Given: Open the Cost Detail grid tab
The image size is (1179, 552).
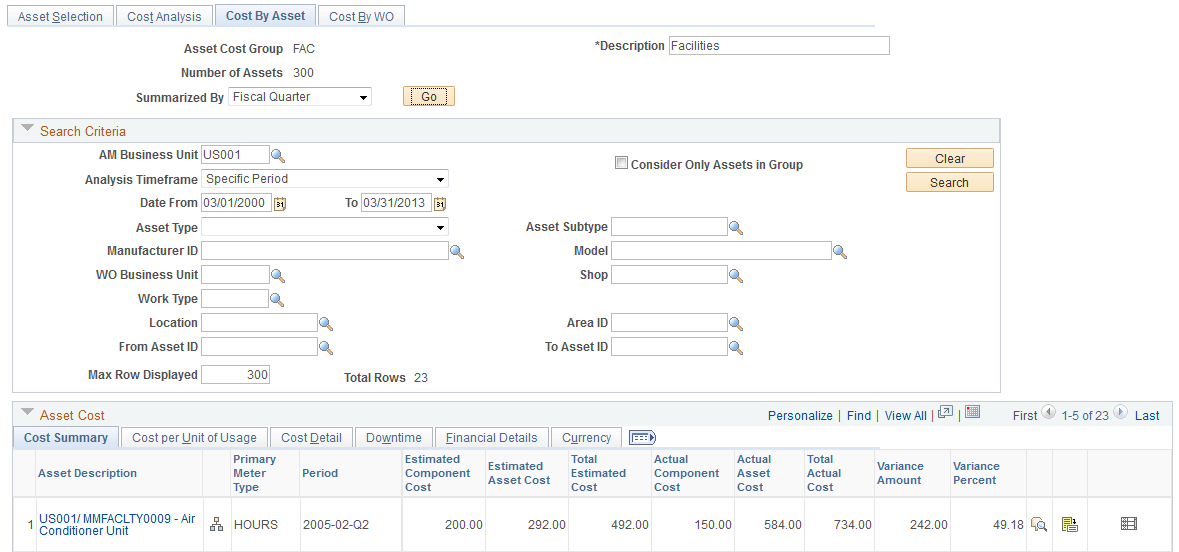Looking at the screenshot, I should click(311, 438).
